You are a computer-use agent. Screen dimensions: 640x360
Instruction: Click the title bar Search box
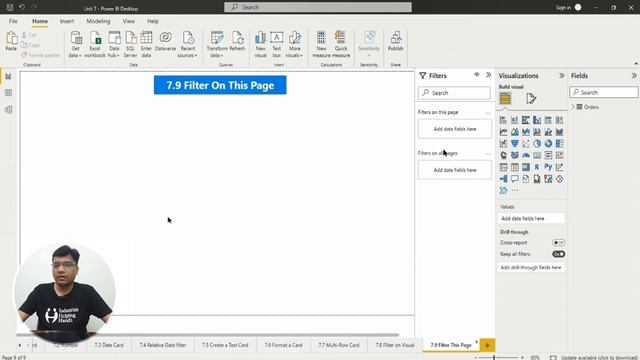(318, 7)
